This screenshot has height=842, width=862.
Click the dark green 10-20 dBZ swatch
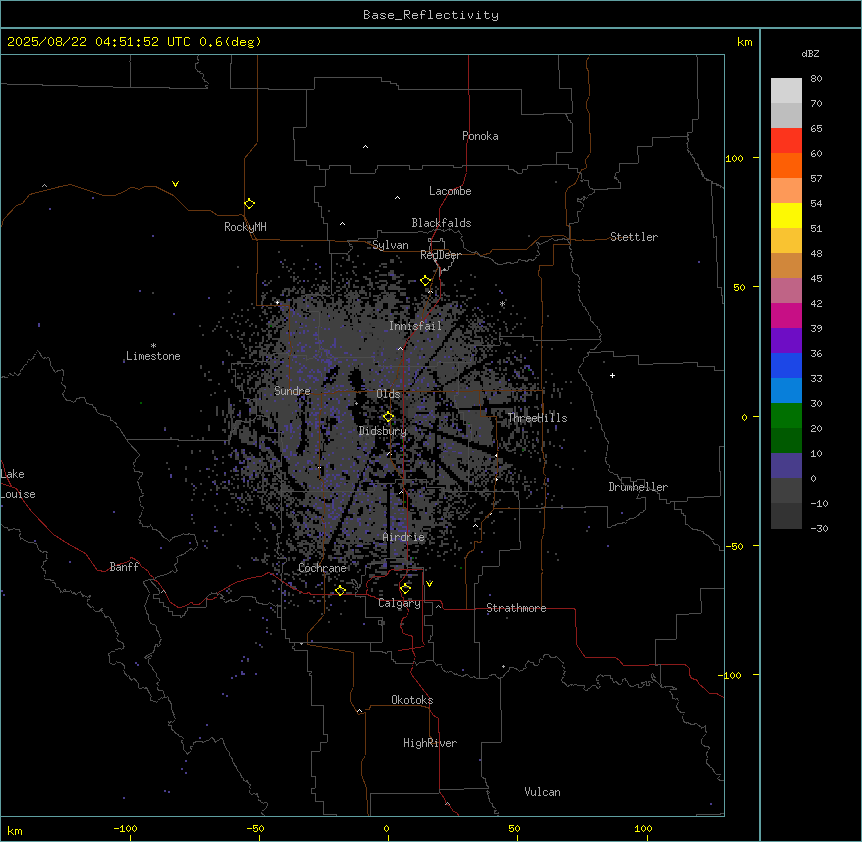click(786, 441)
